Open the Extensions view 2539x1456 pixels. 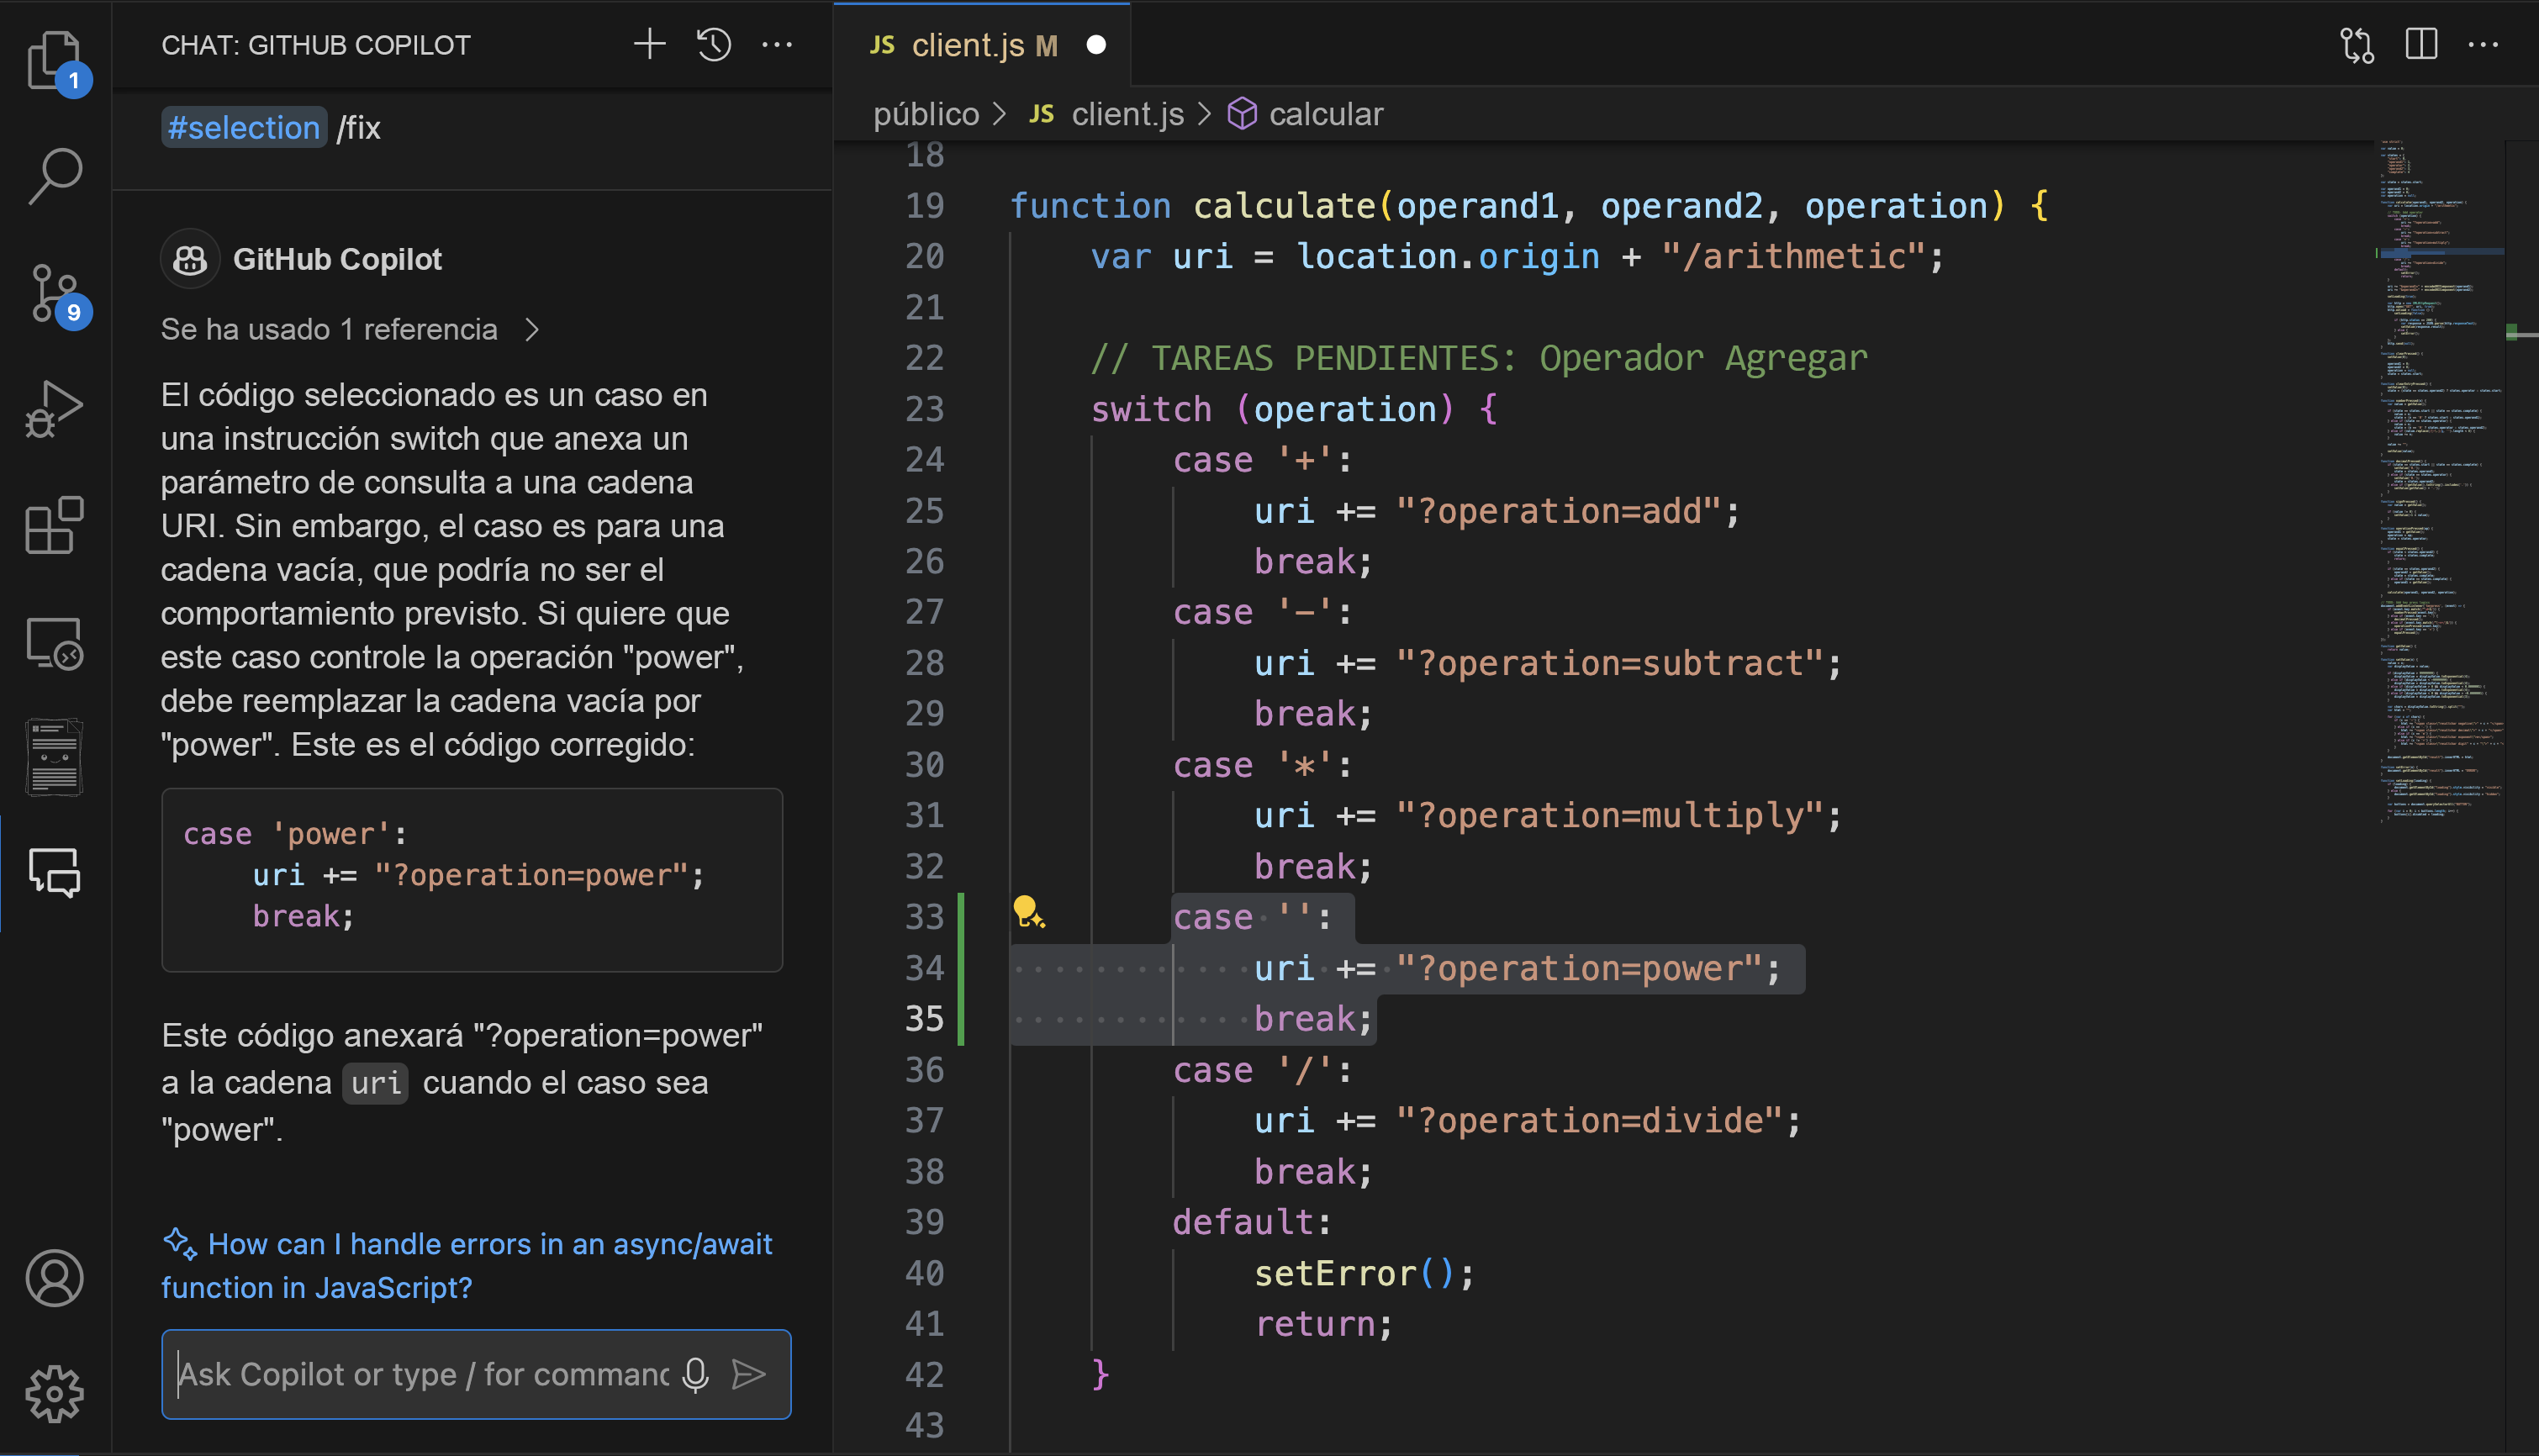54,525
